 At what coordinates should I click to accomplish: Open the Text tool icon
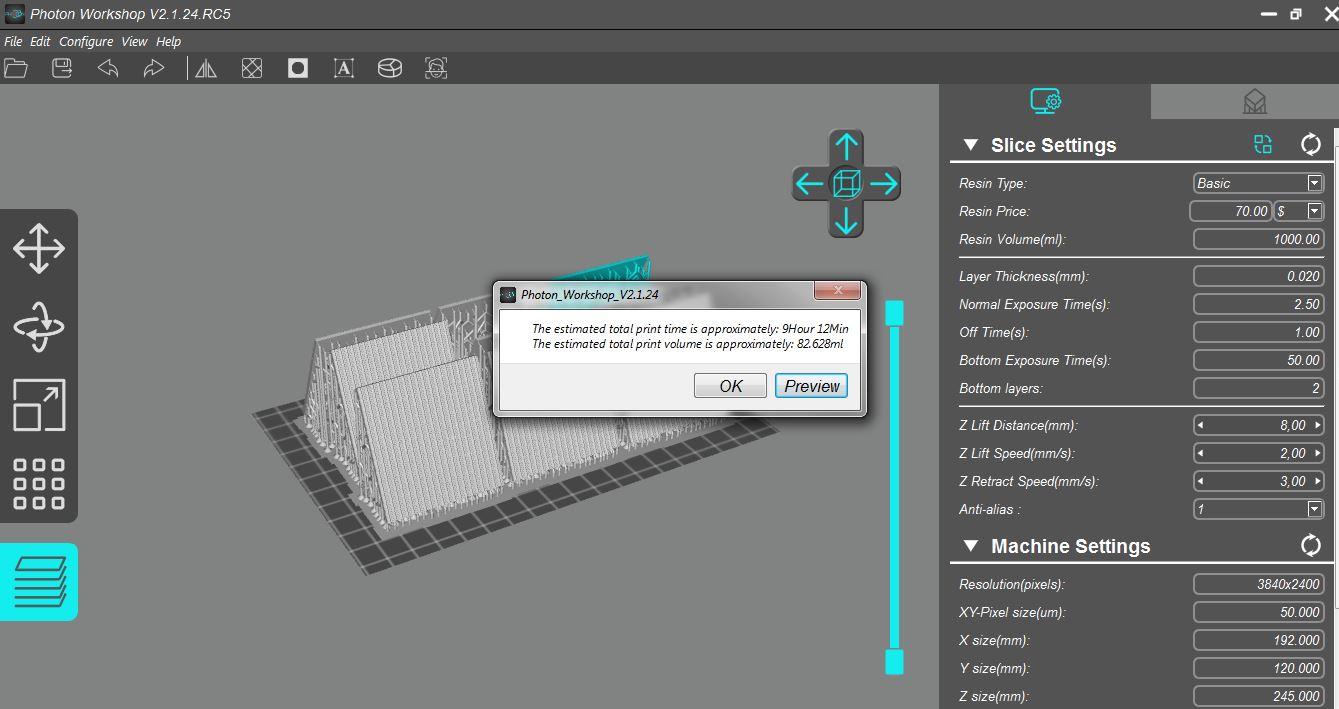(344, 68)
